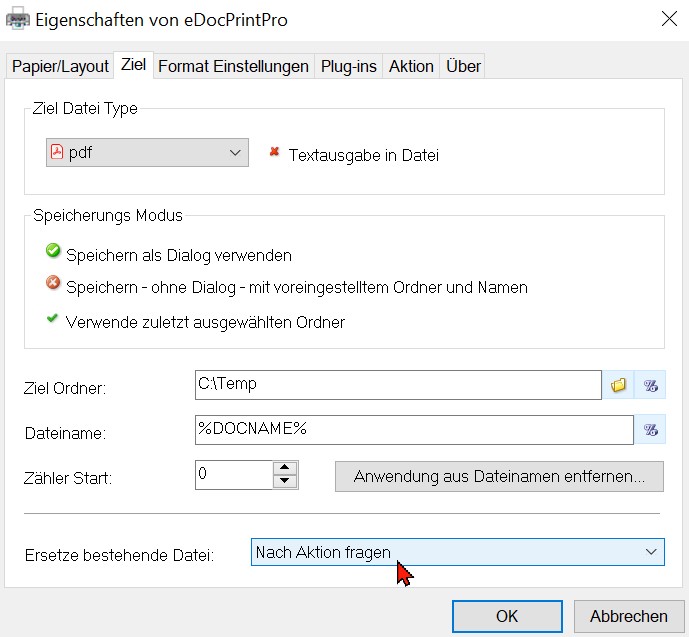Image resolution: width=689 pixels, height=637 pixels.
Task: Click Dateiname input field
Action: 414,429
